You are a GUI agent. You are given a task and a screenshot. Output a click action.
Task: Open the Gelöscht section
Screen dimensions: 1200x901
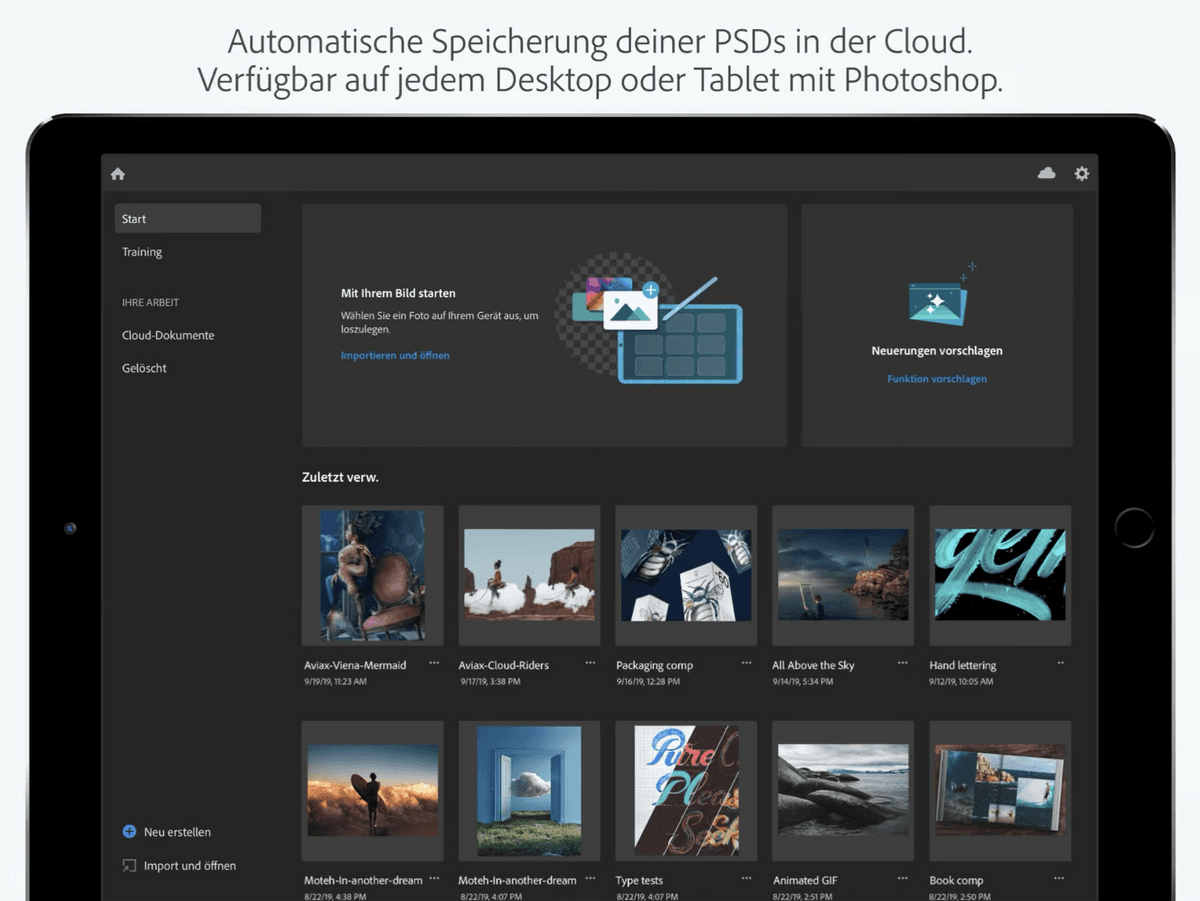coord(144,368)
